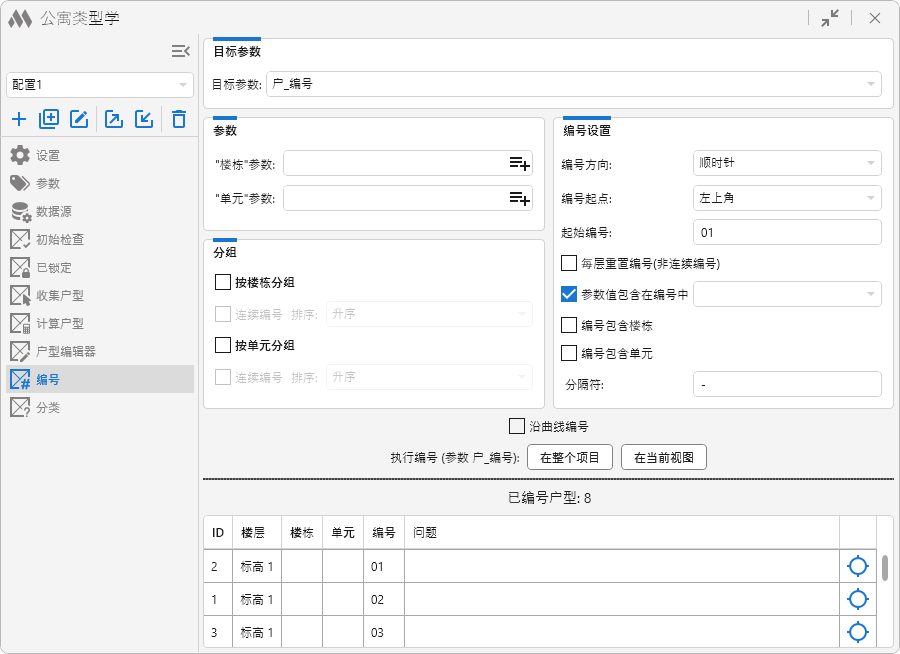Click the duplicate configuration icon
Viewport: 900px width, 654px height.
coord(49,120)
